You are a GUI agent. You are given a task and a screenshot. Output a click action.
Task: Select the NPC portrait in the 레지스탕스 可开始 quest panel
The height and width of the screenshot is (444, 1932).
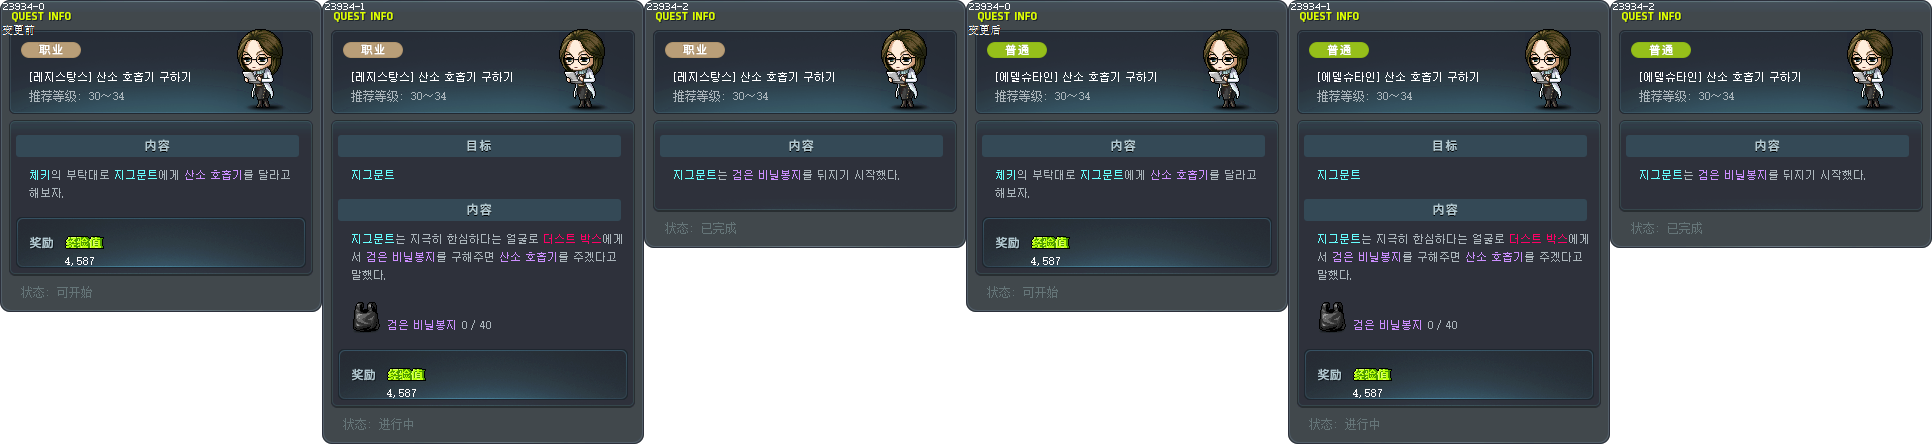pyautogui.click(x=263, y=70)
